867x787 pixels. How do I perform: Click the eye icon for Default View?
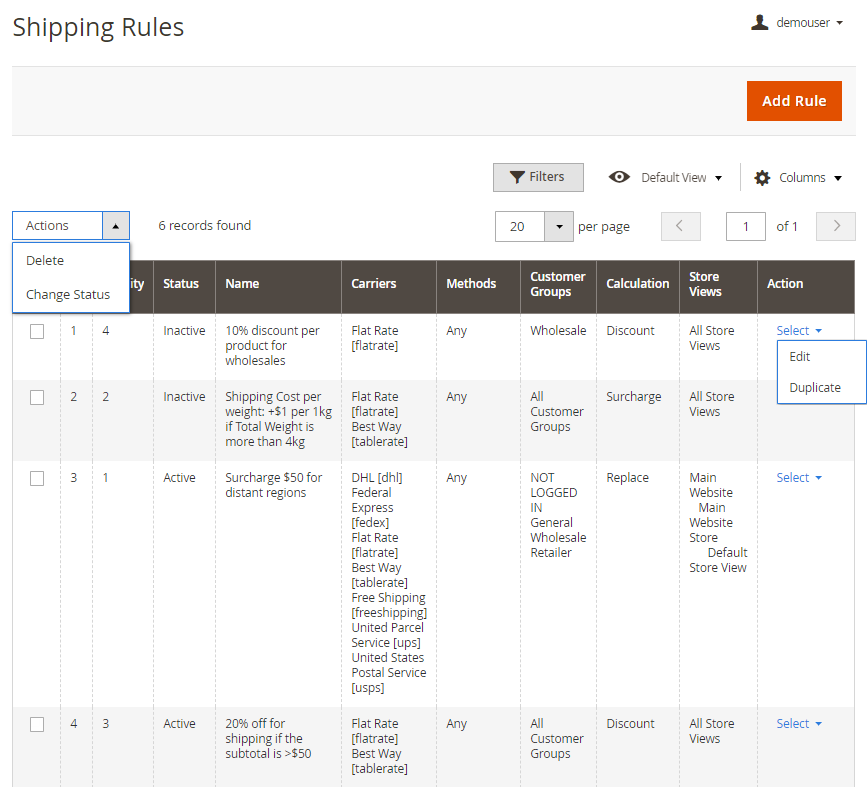[x=620, y=177]
